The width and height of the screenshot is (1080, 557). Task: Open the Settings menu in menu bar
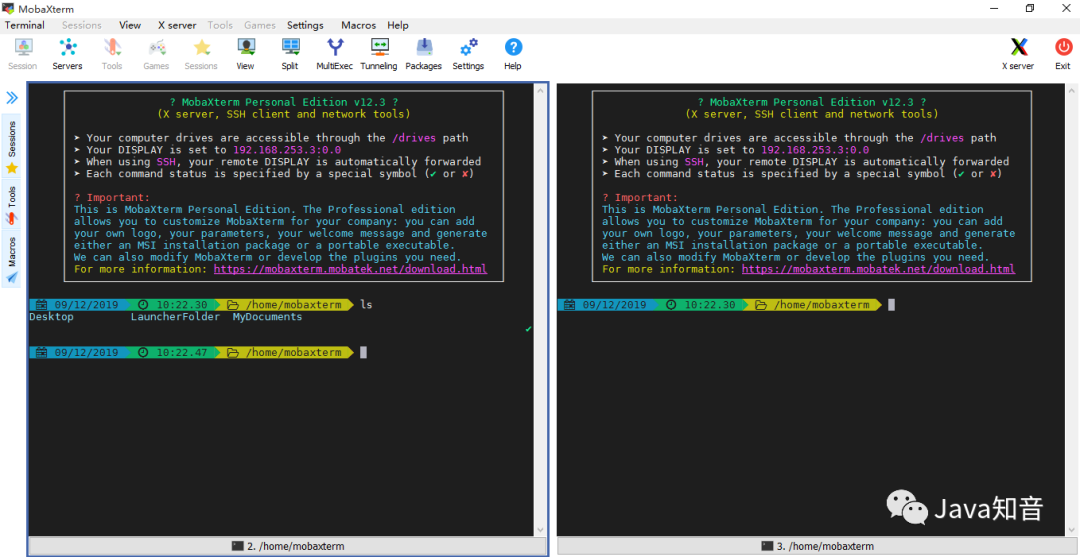[x=305, y=25]
